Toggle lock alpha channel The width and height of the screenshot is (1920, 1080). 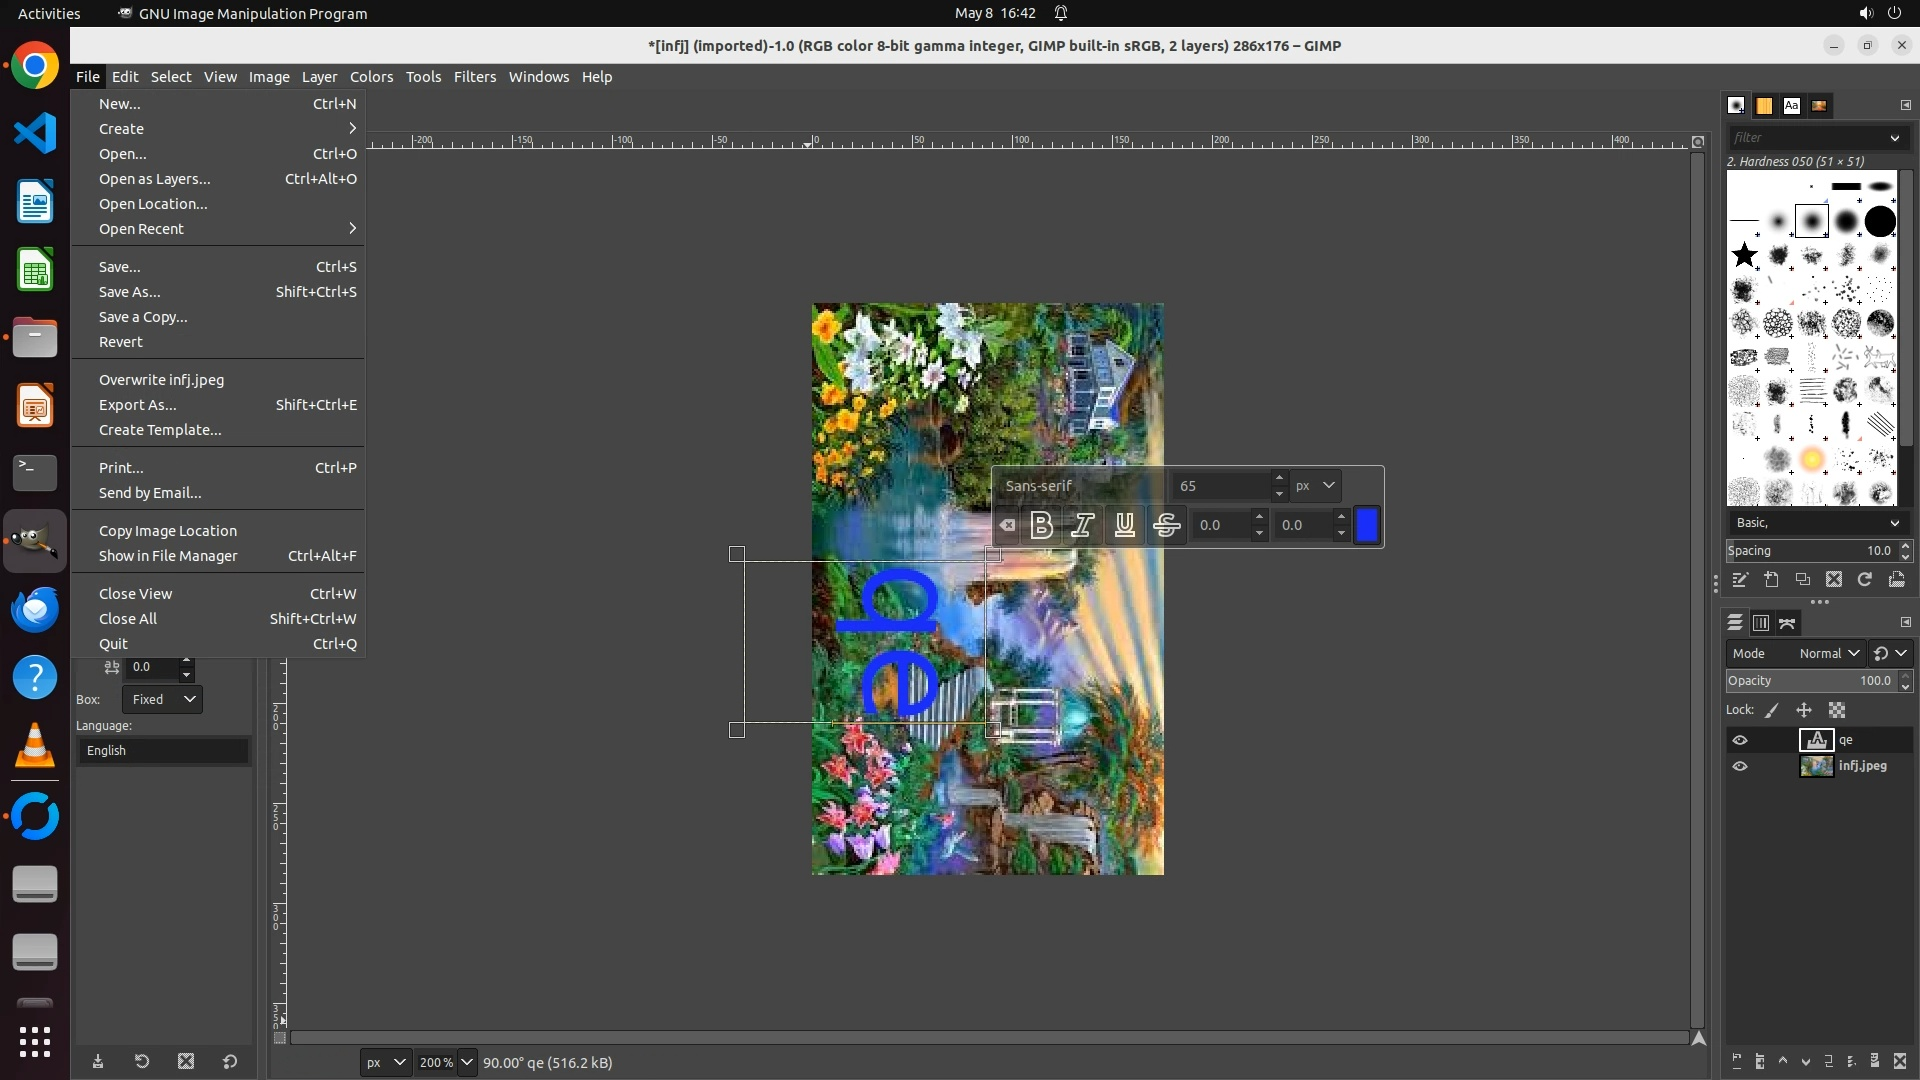(x=1837, y=710)
